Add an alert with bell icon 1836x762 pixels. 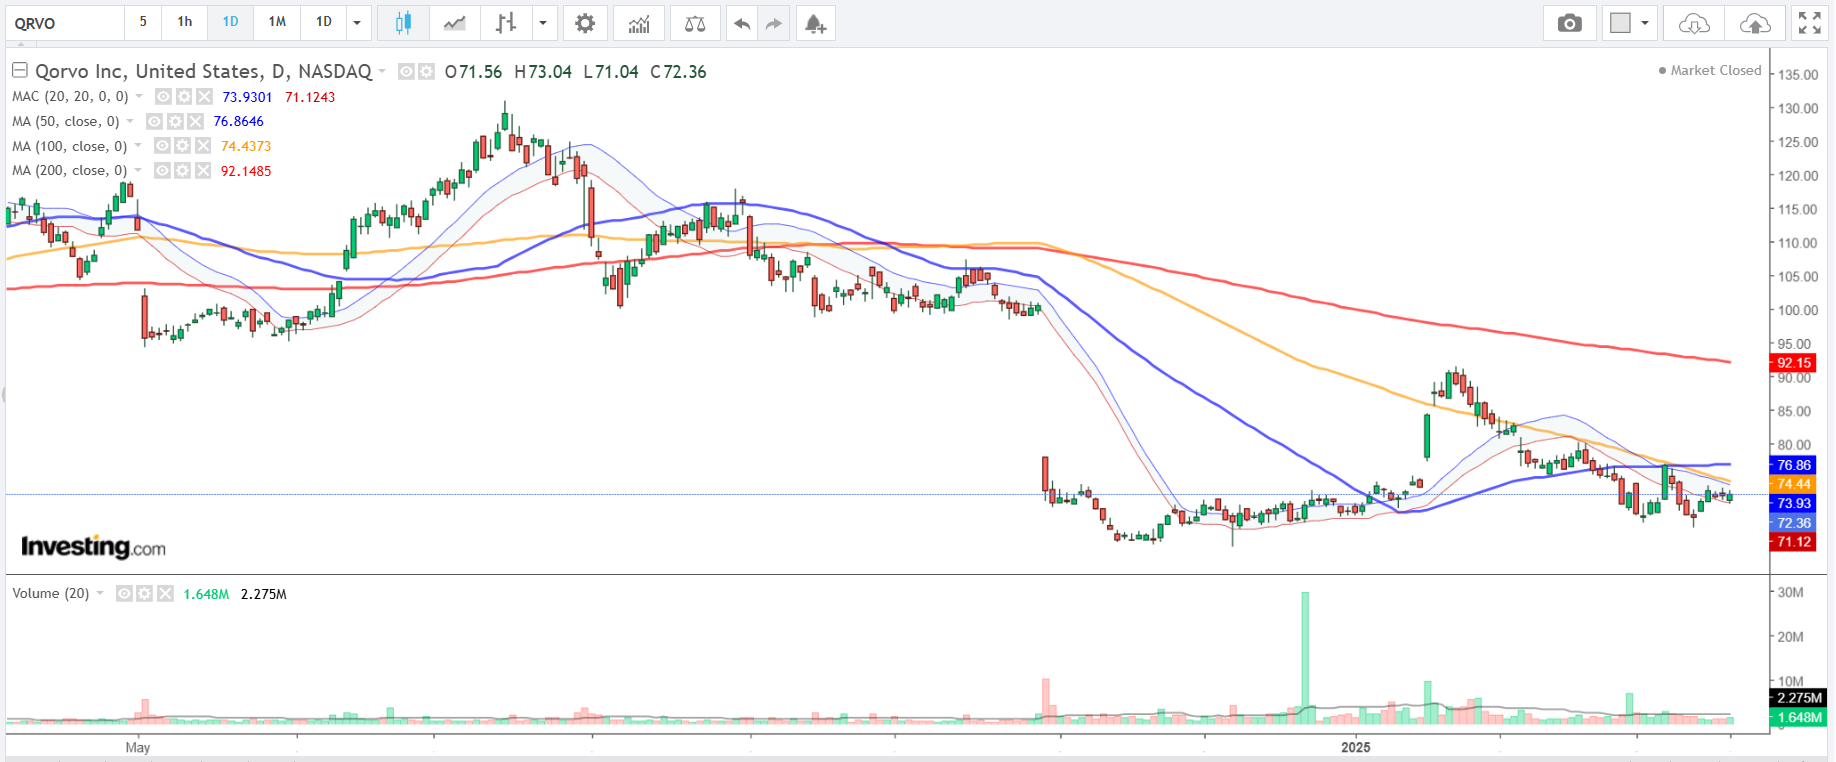click(816, 23)
